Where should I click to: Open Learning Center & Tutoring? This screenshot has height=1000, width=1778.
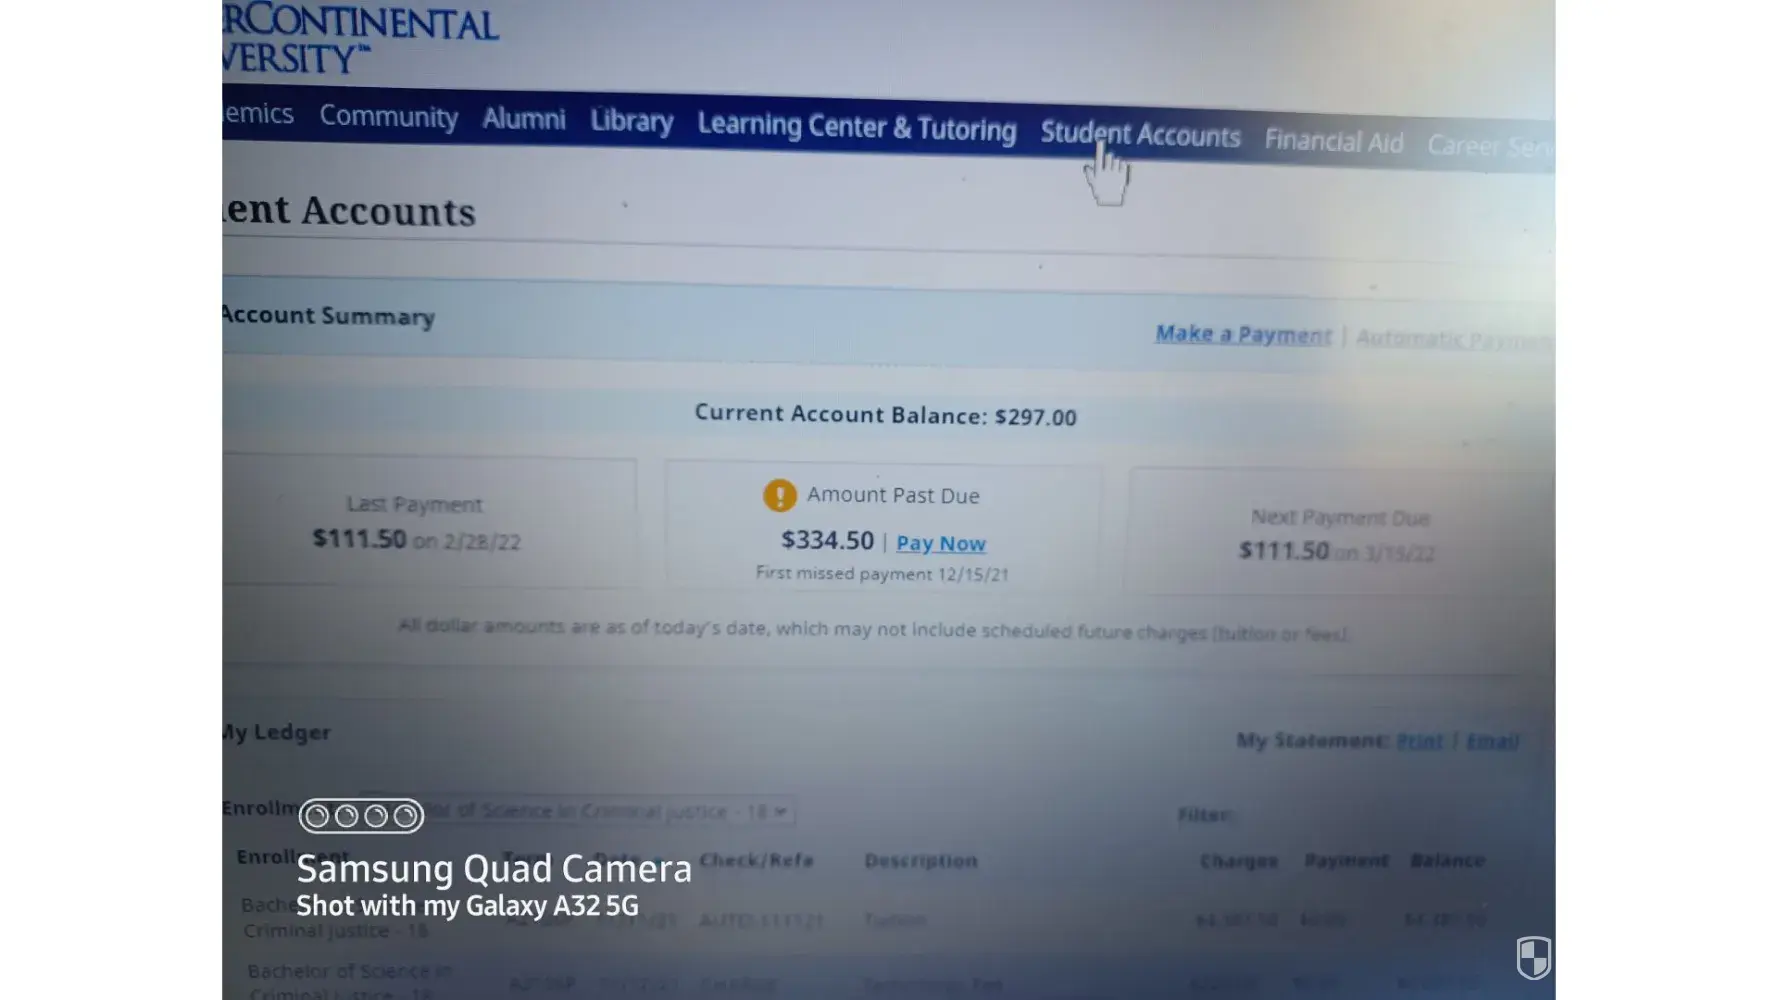tap(856, 127)
